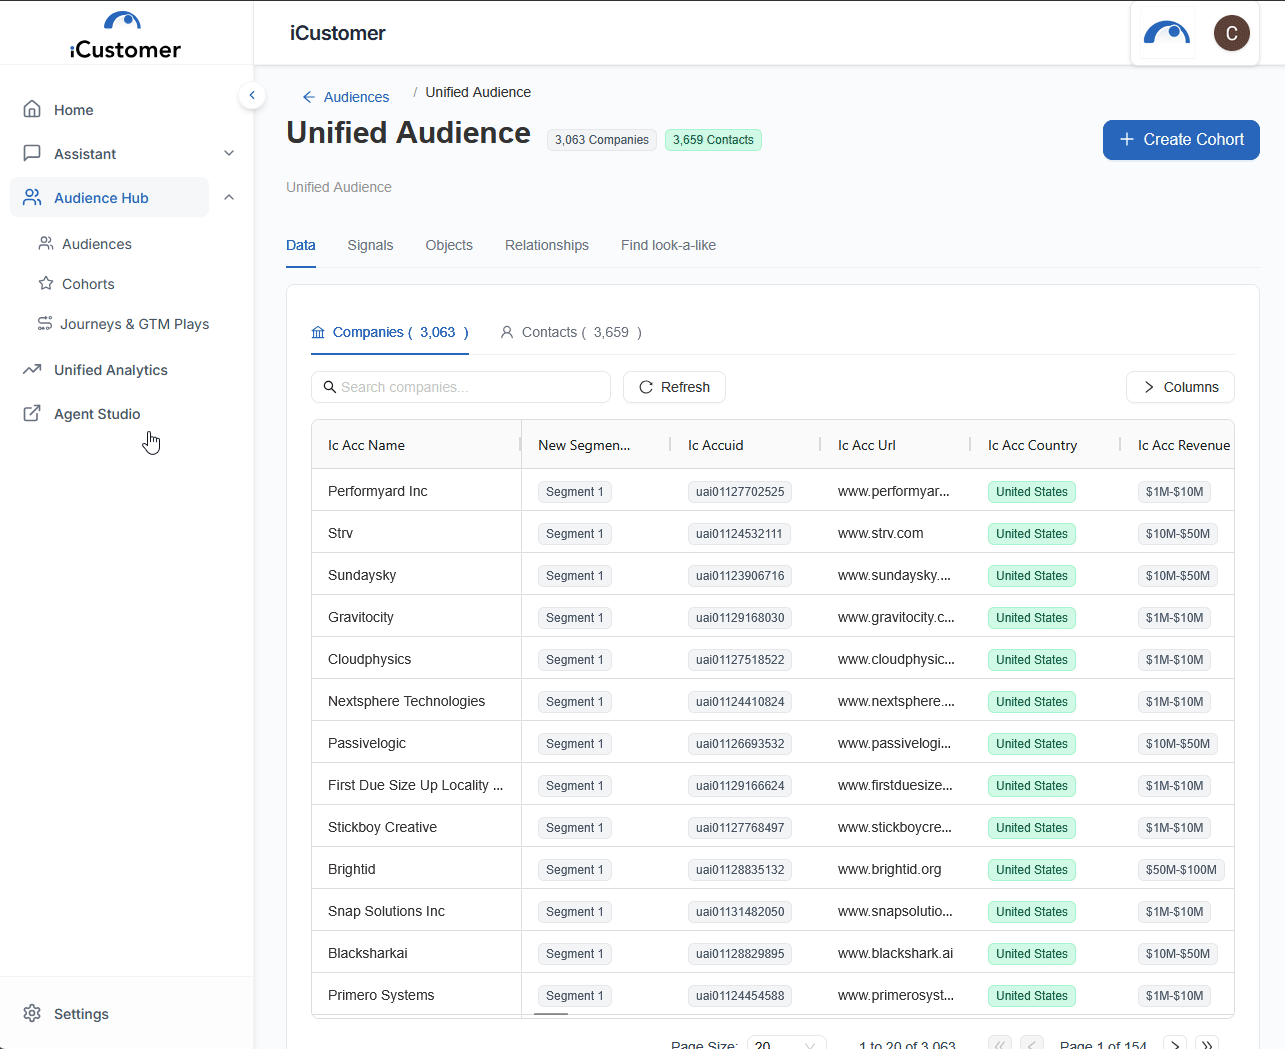The height and width of the screenshot is (1049, 1285).
Task: Click Primero Systems company name
Action: tap(381, 995)
